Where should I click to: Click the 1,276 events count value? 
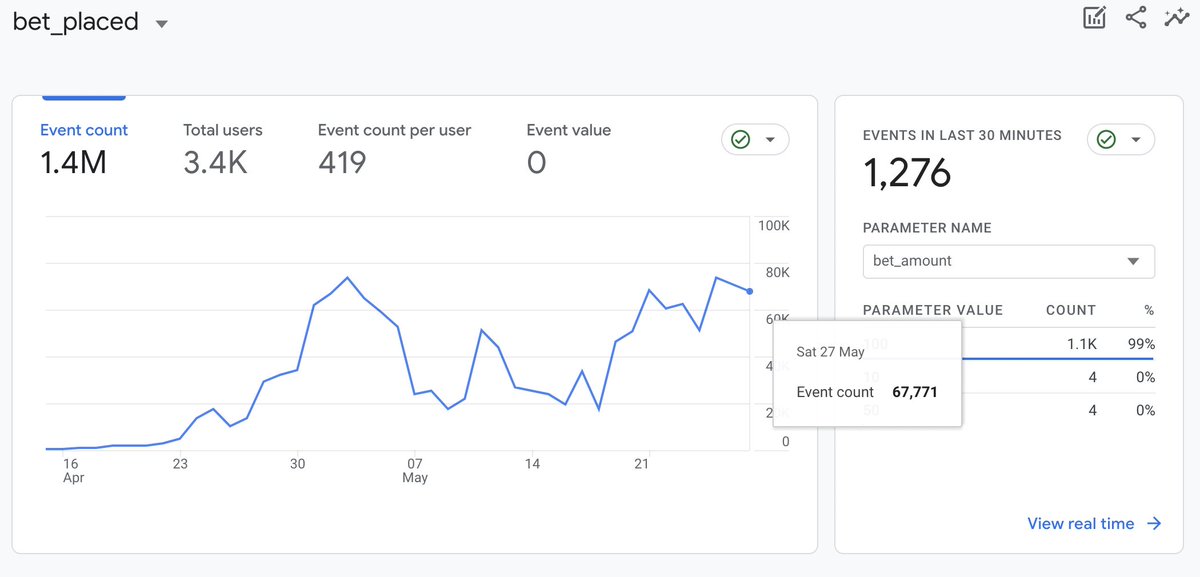tap(907, 173)
